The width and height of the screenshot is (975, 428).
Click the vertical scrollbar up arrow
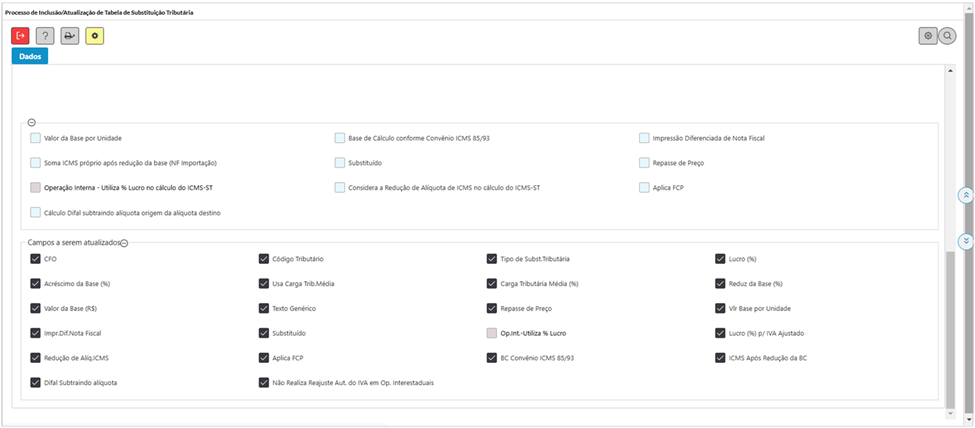point(949,72)
